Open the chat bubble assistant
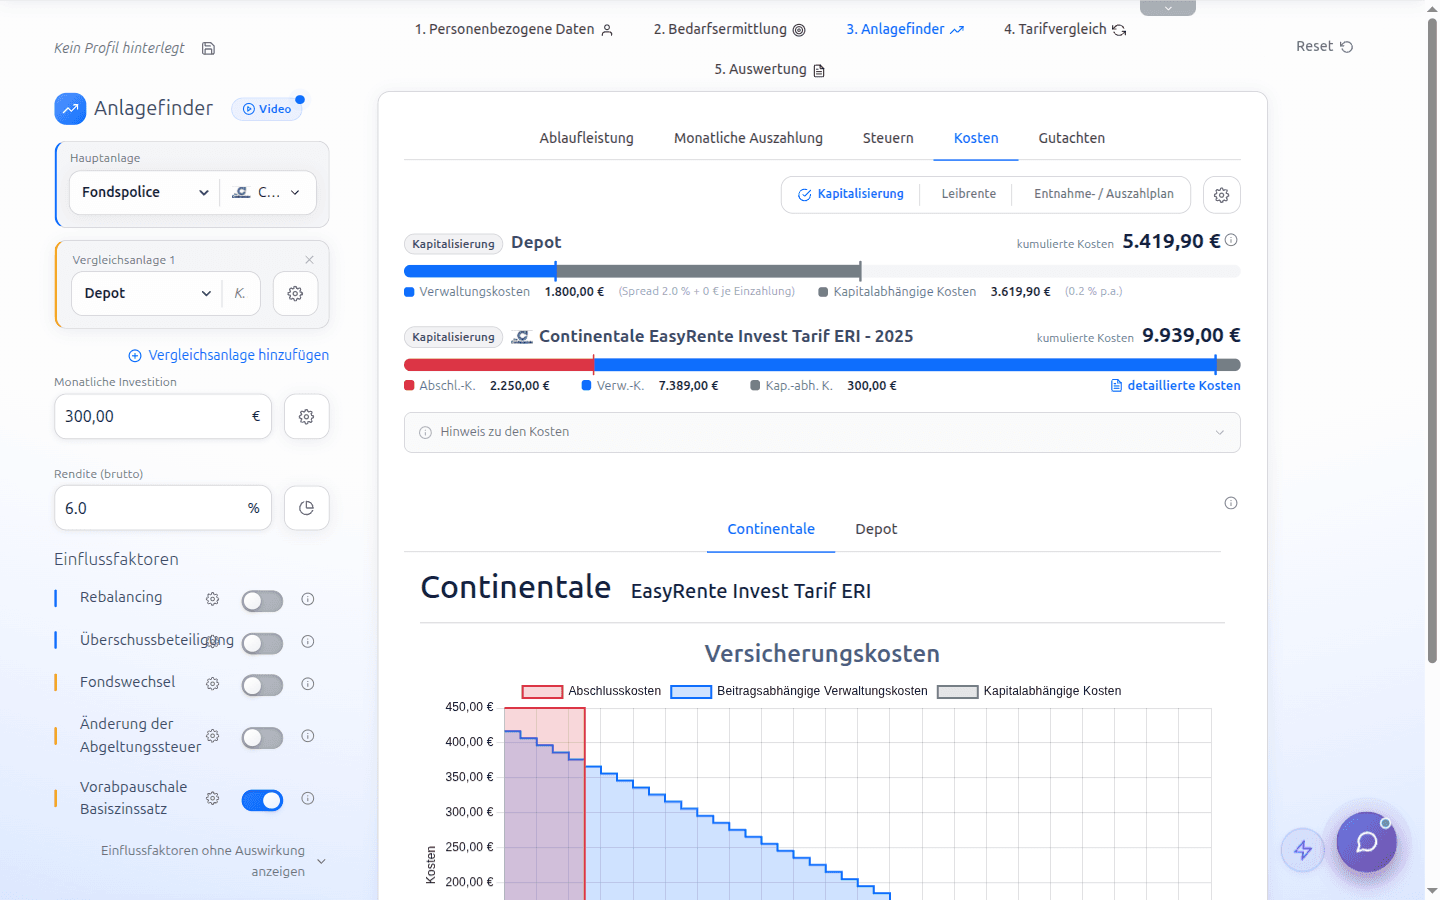The width and height of the screenshot is (1440, 900). coord(1366,842)
